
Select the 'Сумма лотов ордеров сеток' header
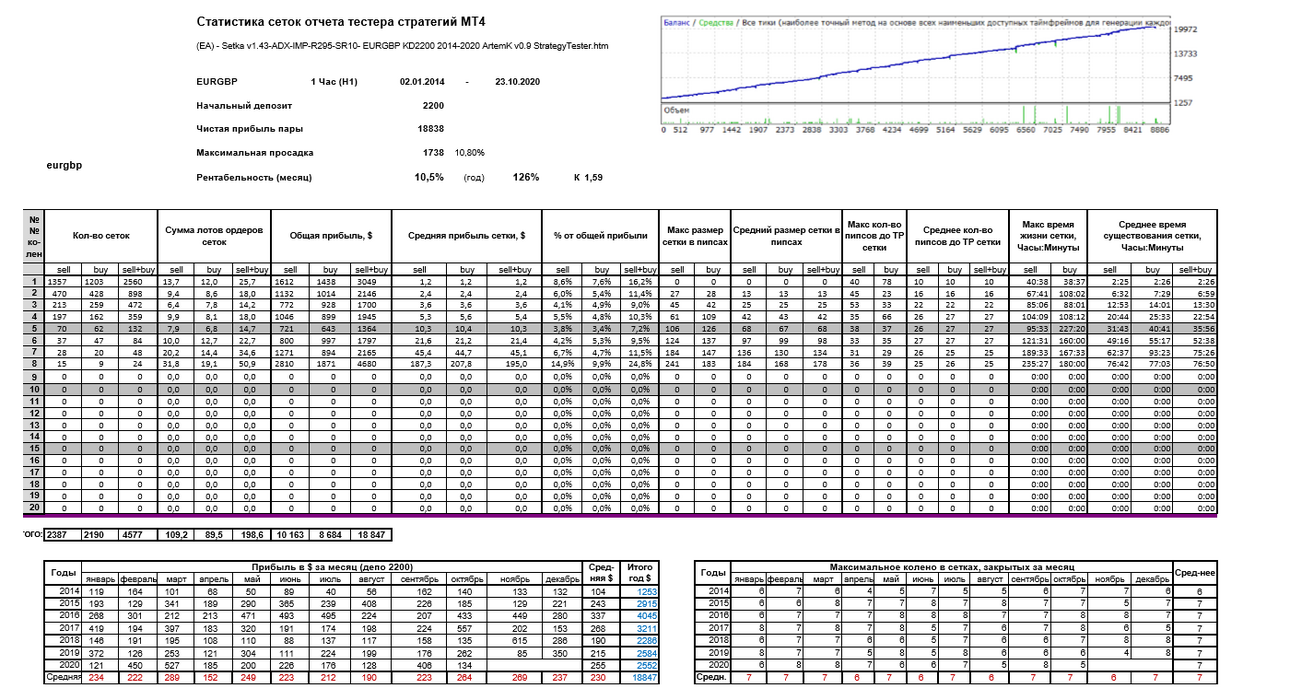[x=216, y=236]
